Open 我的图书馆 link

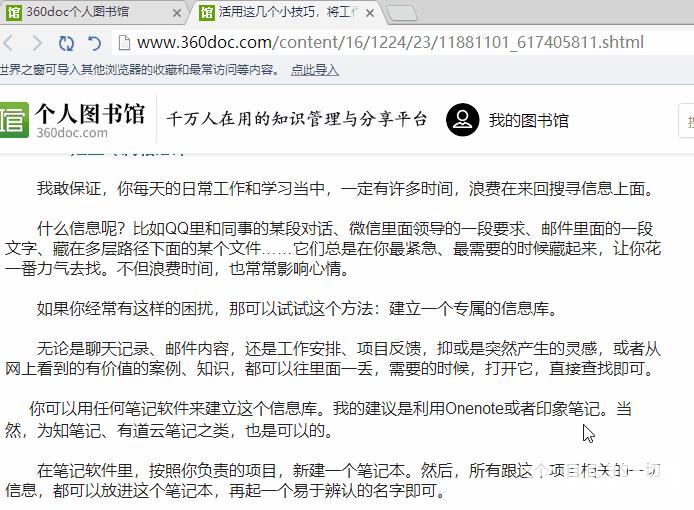(528, 120)
